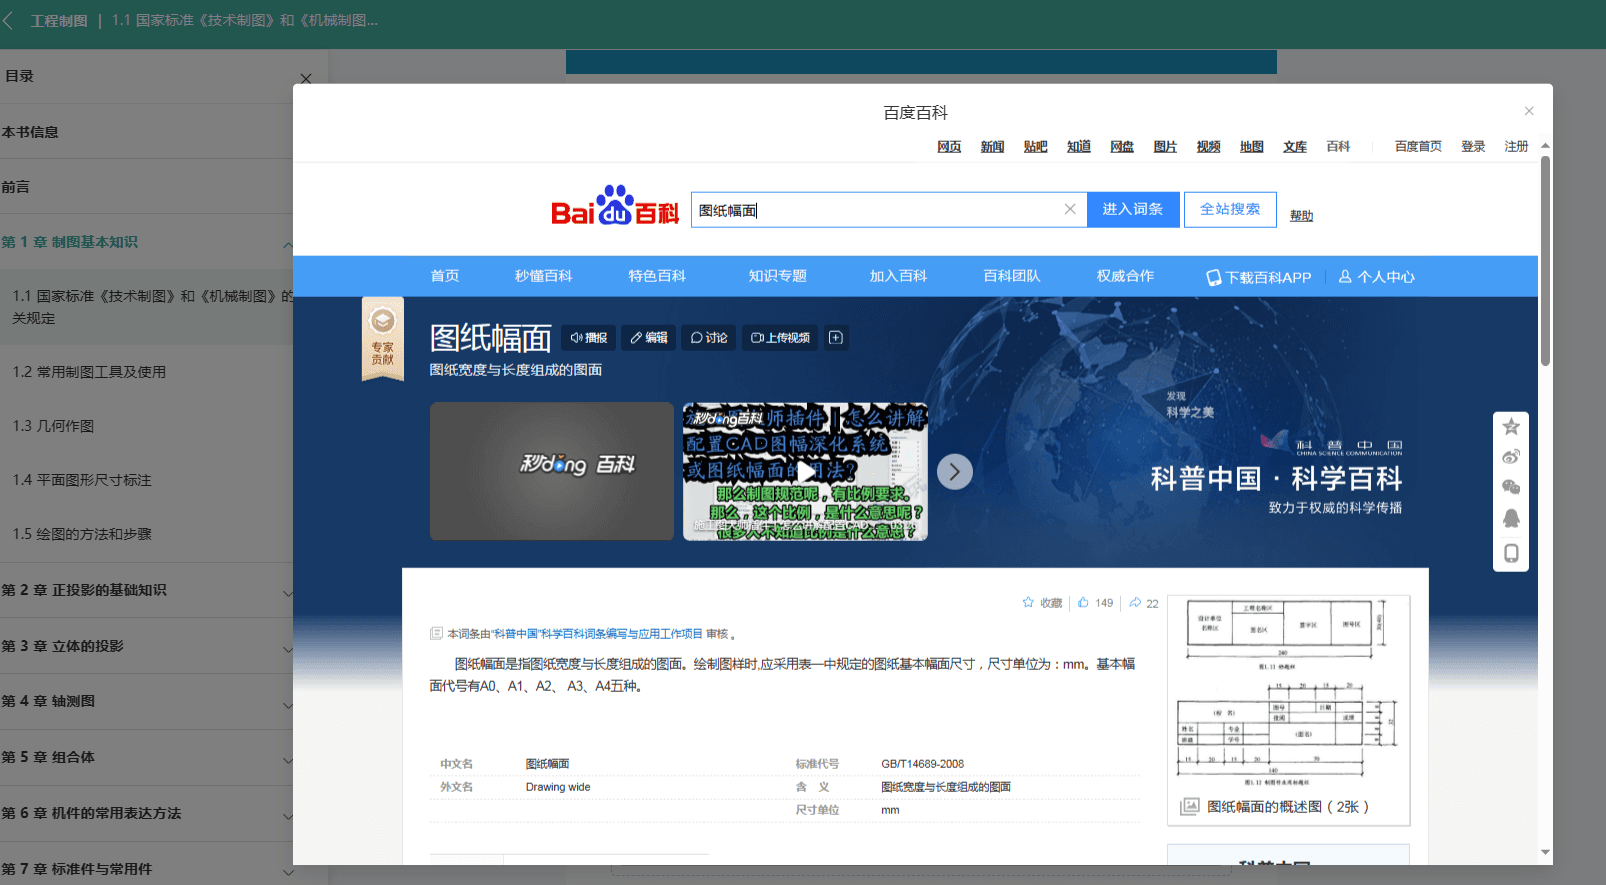
Task: Close the 目录 sidebar panel
Action: (x=306, y=78)
